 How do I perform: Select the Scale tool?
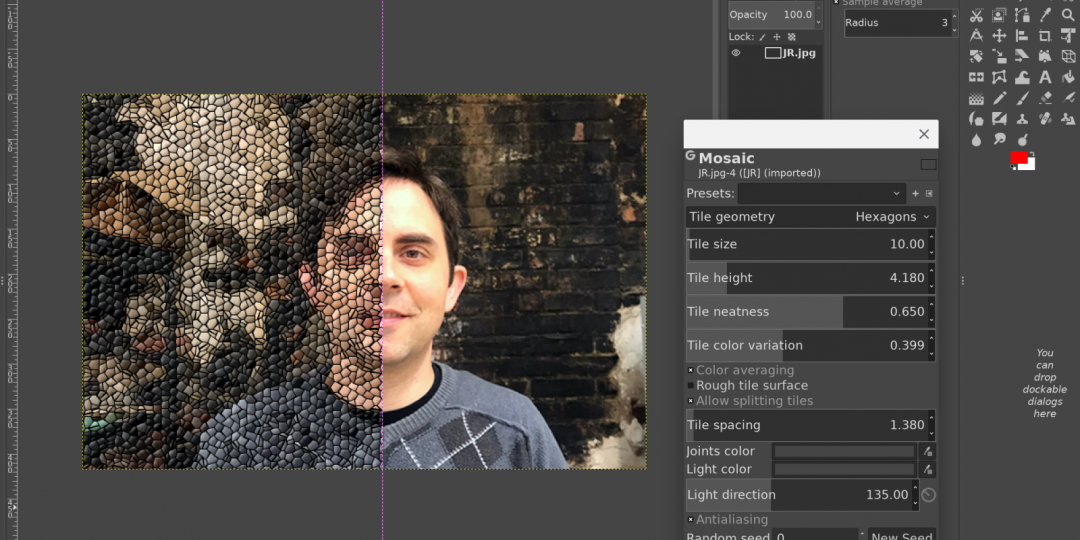click(x=999, y=56)
